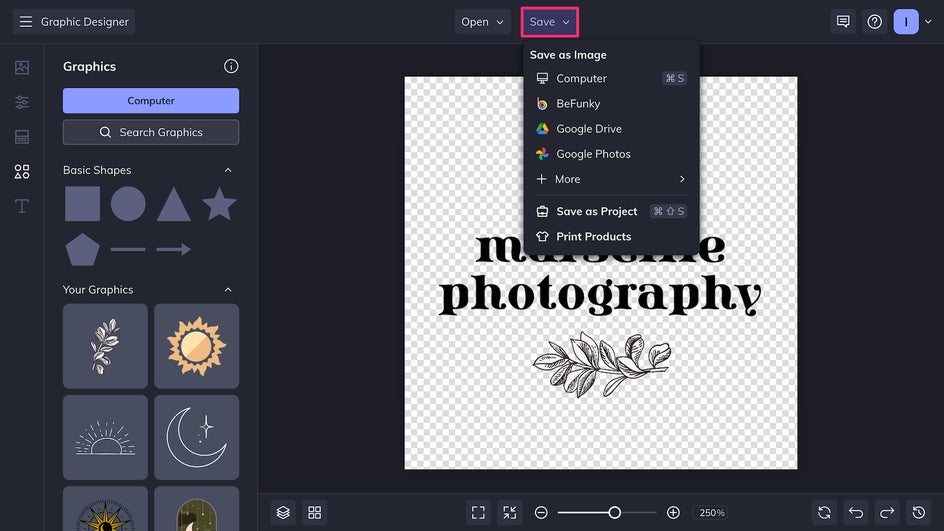
Task: Undo the last action
Action: (x=856, y=512)
